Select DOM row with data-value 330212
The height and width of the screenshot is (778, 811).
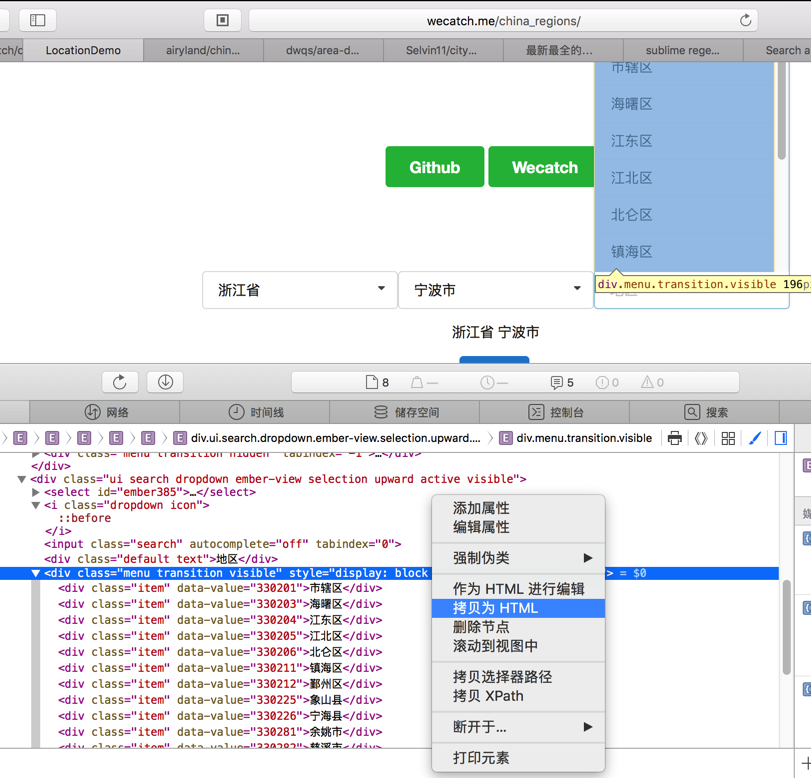coord(220,684)
